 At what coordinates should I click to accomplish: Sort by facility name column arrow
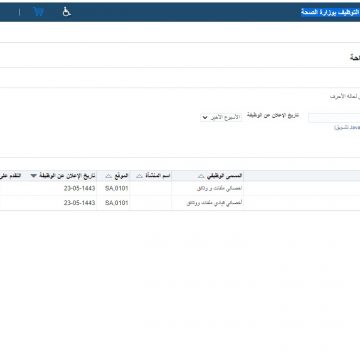point(139,176)
